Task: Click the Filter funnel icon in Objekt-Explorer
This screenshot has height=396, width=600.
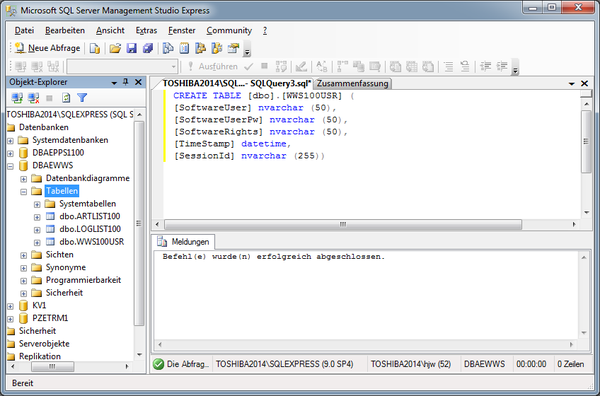Action: (82, 98)
